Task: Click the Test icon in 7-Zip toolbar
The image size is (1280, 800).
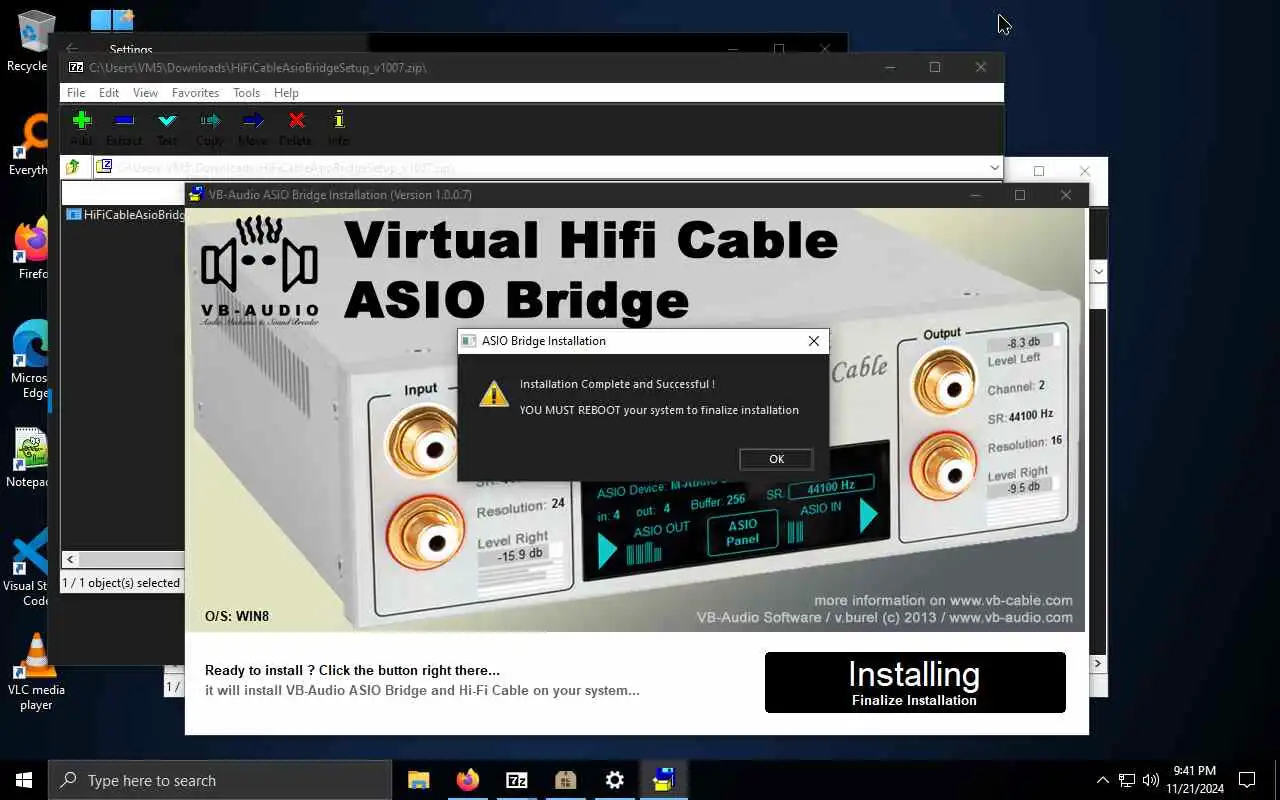Action: coord(167,127)
